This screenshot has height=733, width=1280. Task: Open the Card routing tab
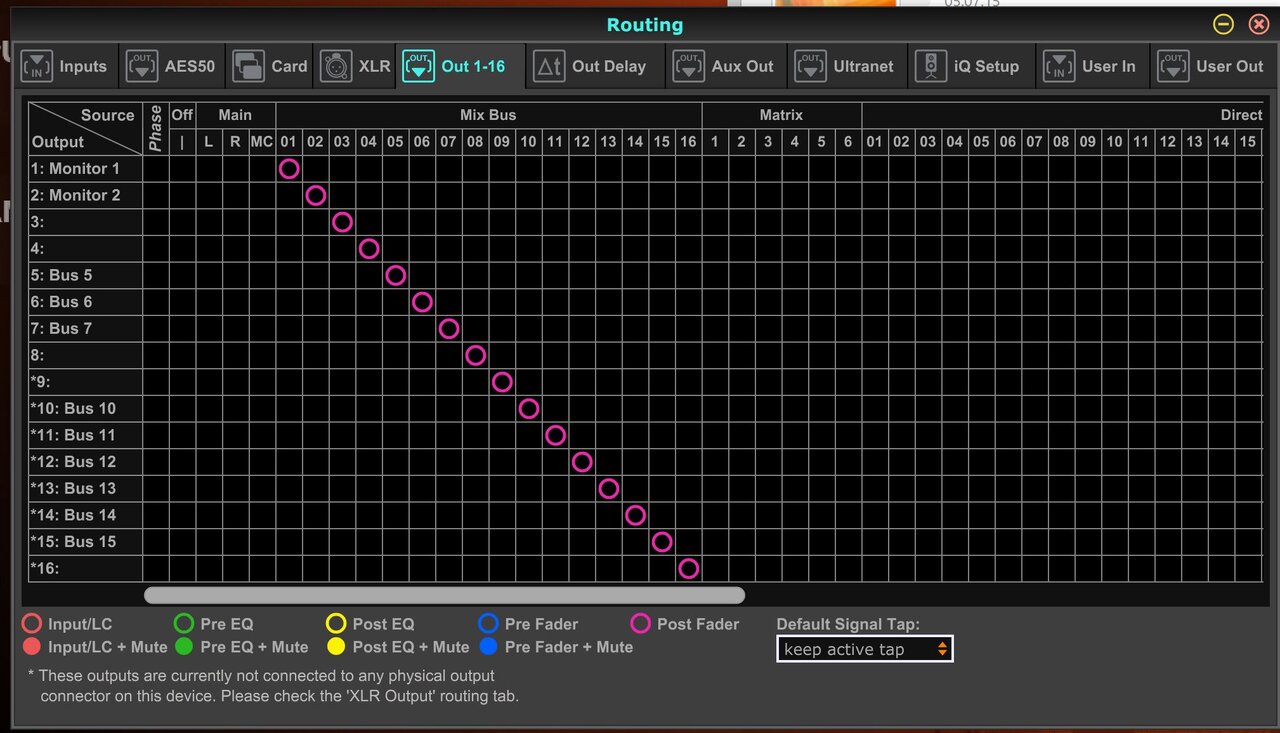[270, 67]
